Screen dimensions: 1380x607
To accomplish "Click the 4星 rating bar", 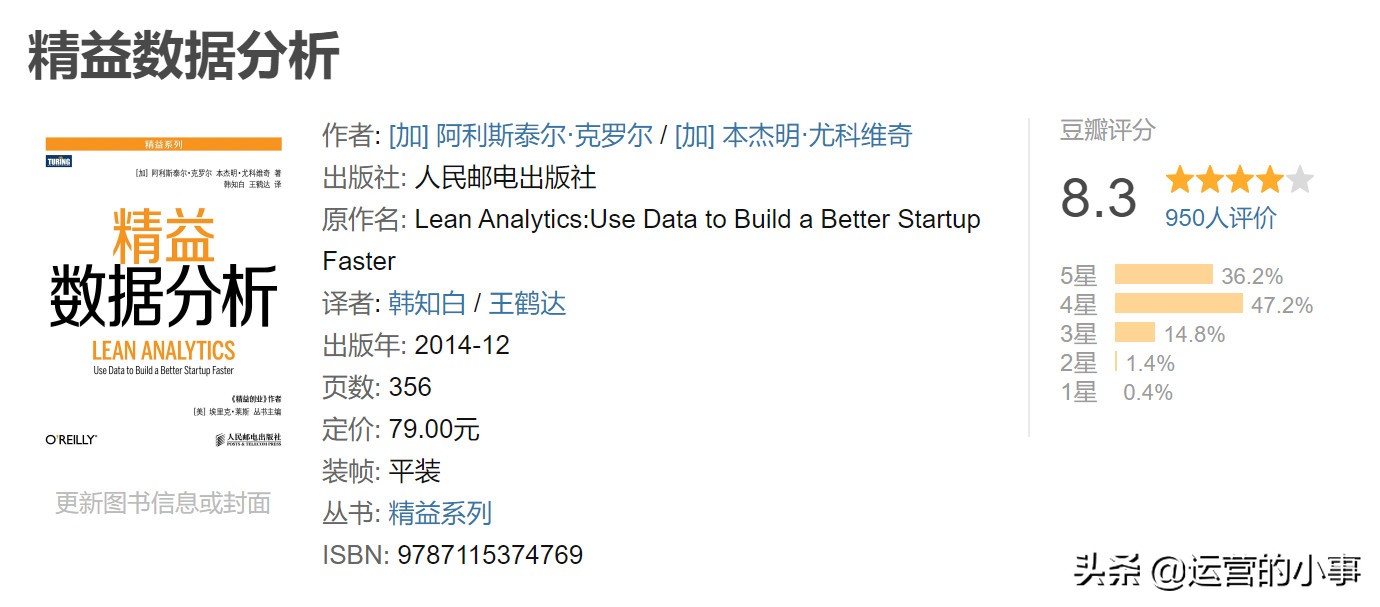I will point(1179,304).
